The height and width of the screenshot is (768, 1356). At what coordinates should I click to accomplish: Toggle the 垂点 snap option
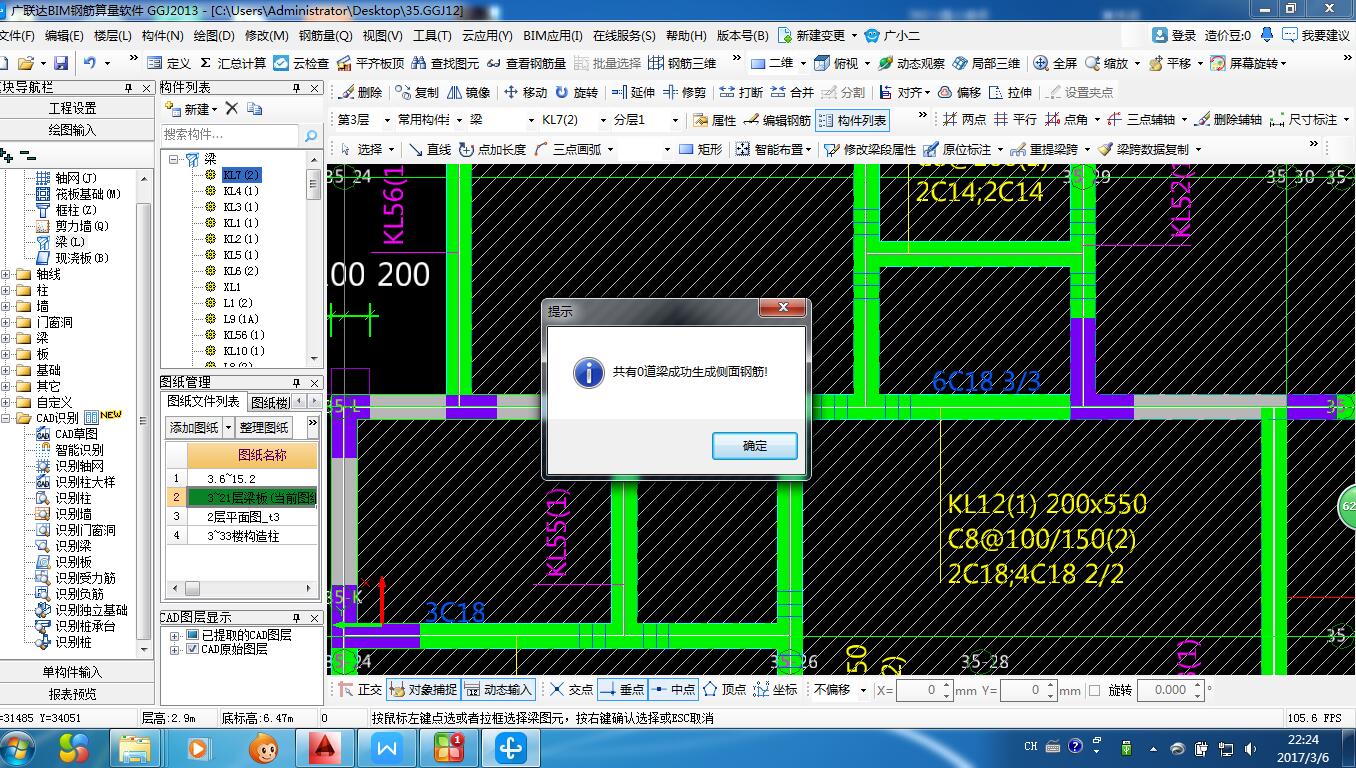click(x=621, y=690)
